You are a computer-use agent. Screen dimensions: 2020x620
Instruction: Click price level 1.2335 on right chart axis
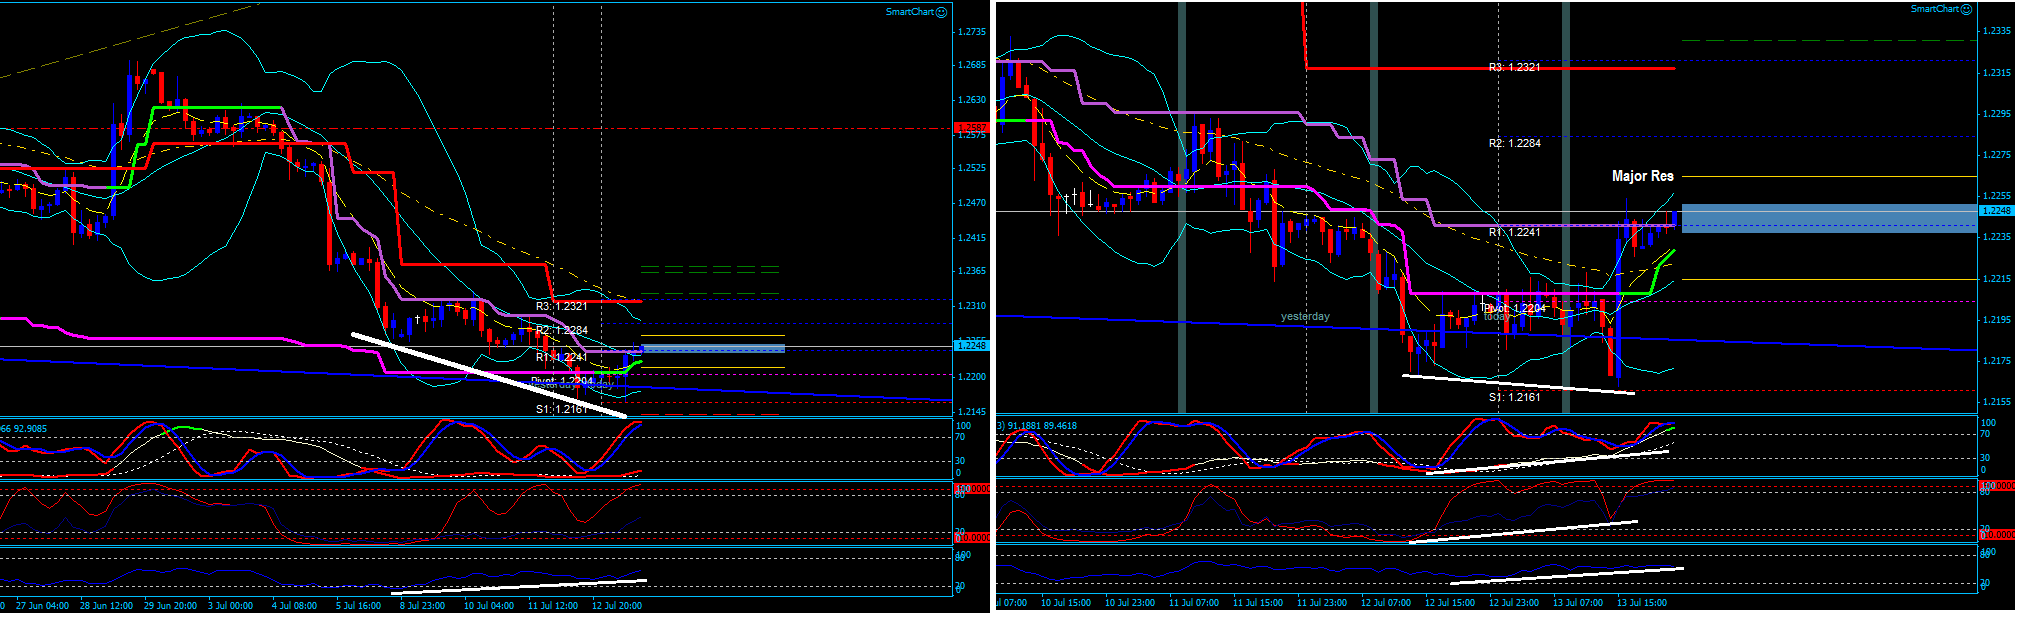click(1997, 31)
